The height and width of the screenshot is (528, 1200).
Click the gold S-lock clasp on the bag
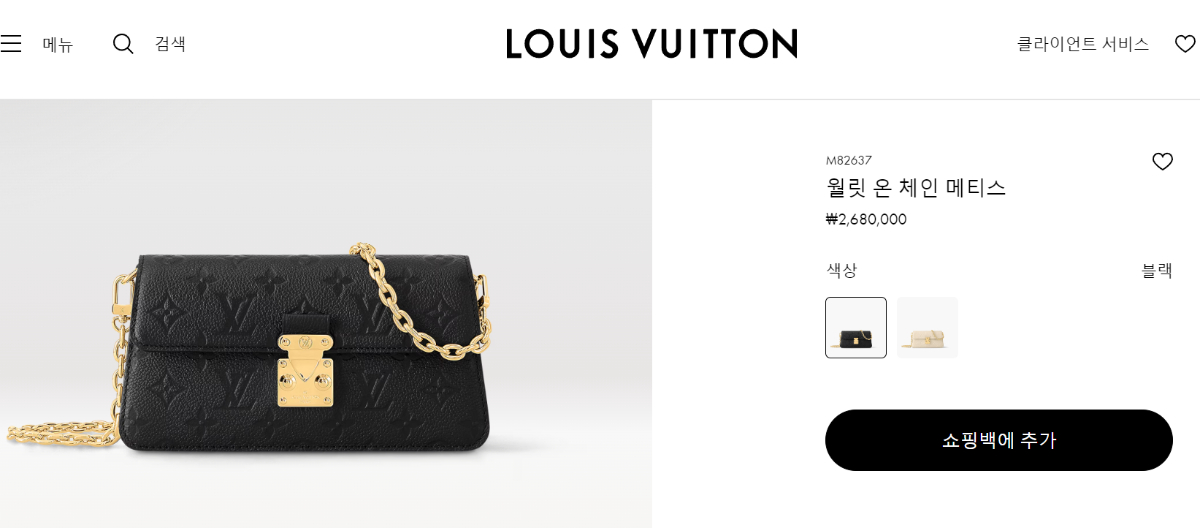point(306,370)
